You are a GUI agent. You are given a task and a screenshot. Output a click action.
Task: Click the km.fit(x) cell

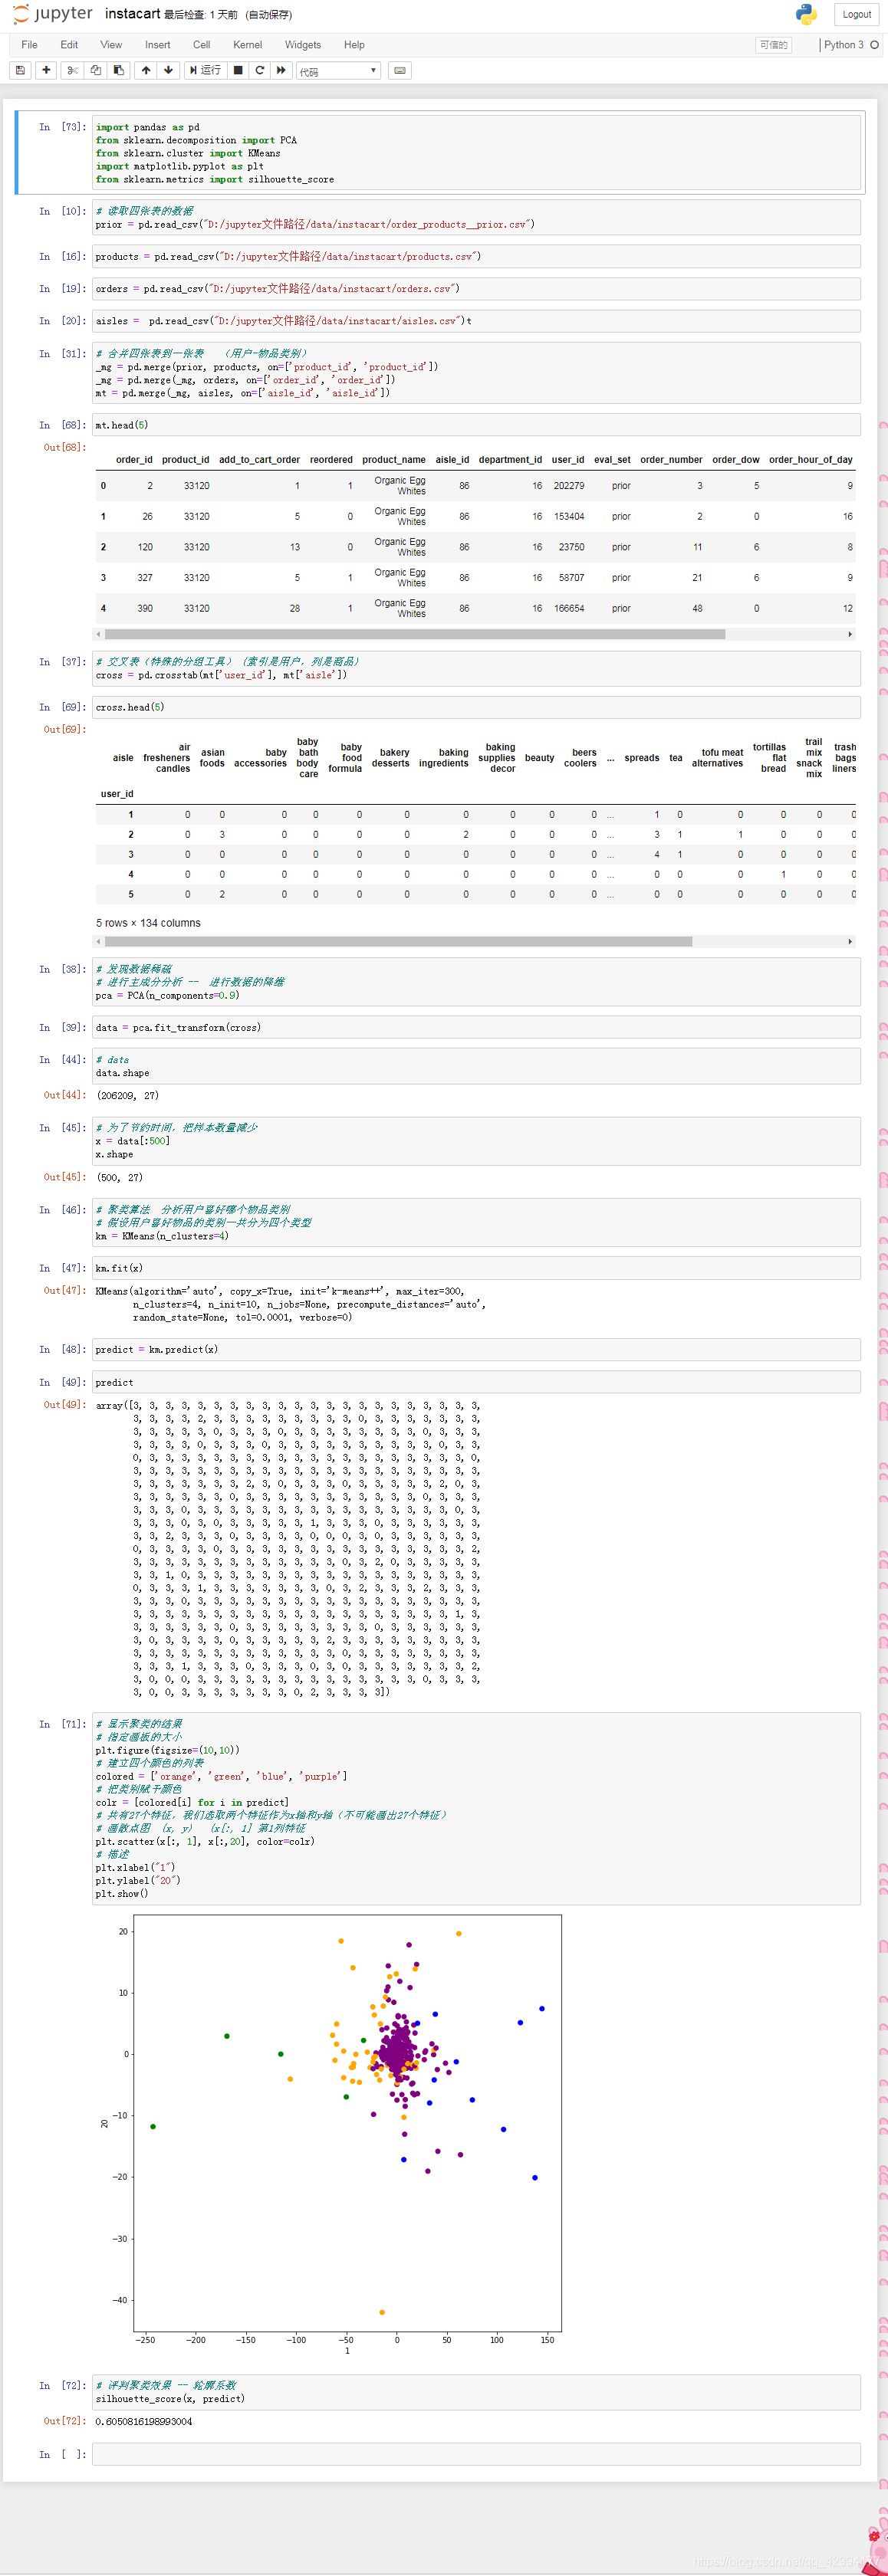click(476, 1268)
